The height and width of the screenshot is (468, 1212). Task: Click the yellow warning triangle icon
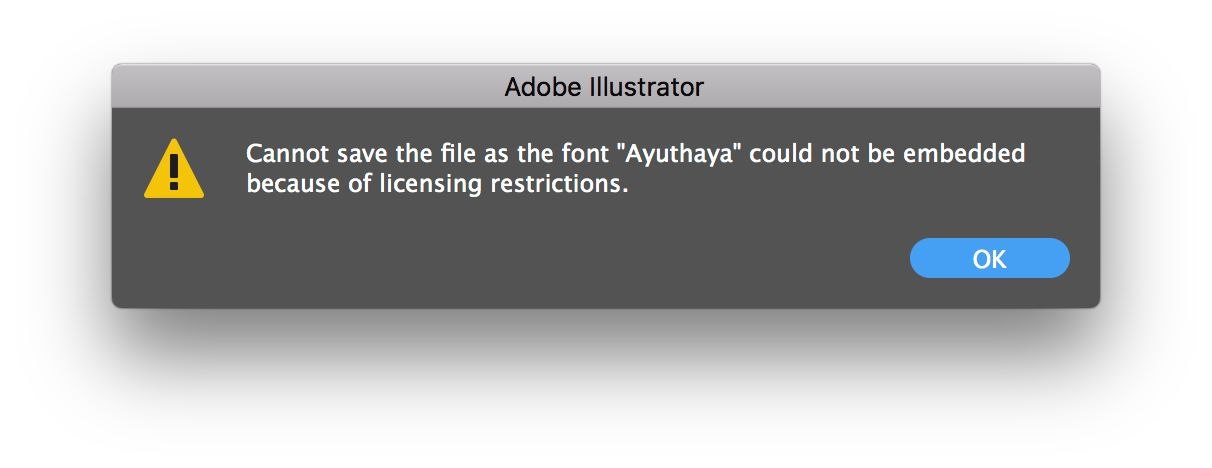(174, 169)
